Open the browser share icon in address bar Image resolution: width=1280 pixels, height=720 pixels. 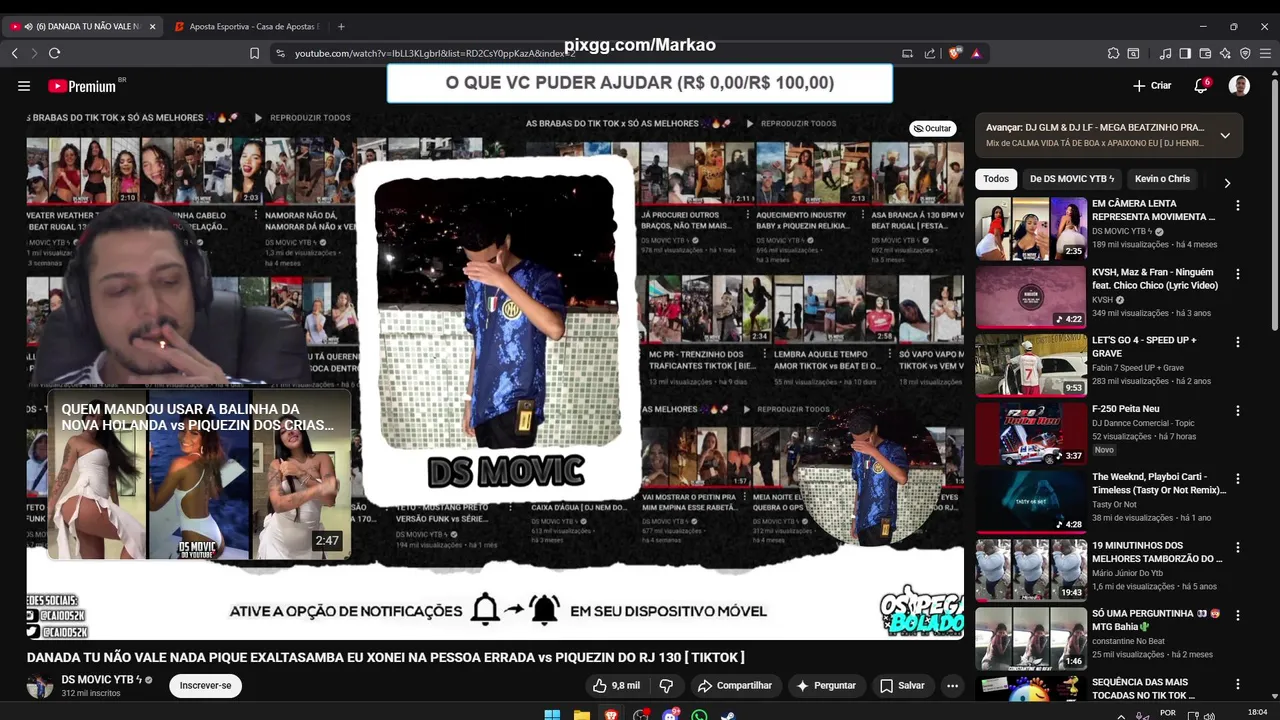(x=930, y=53)
